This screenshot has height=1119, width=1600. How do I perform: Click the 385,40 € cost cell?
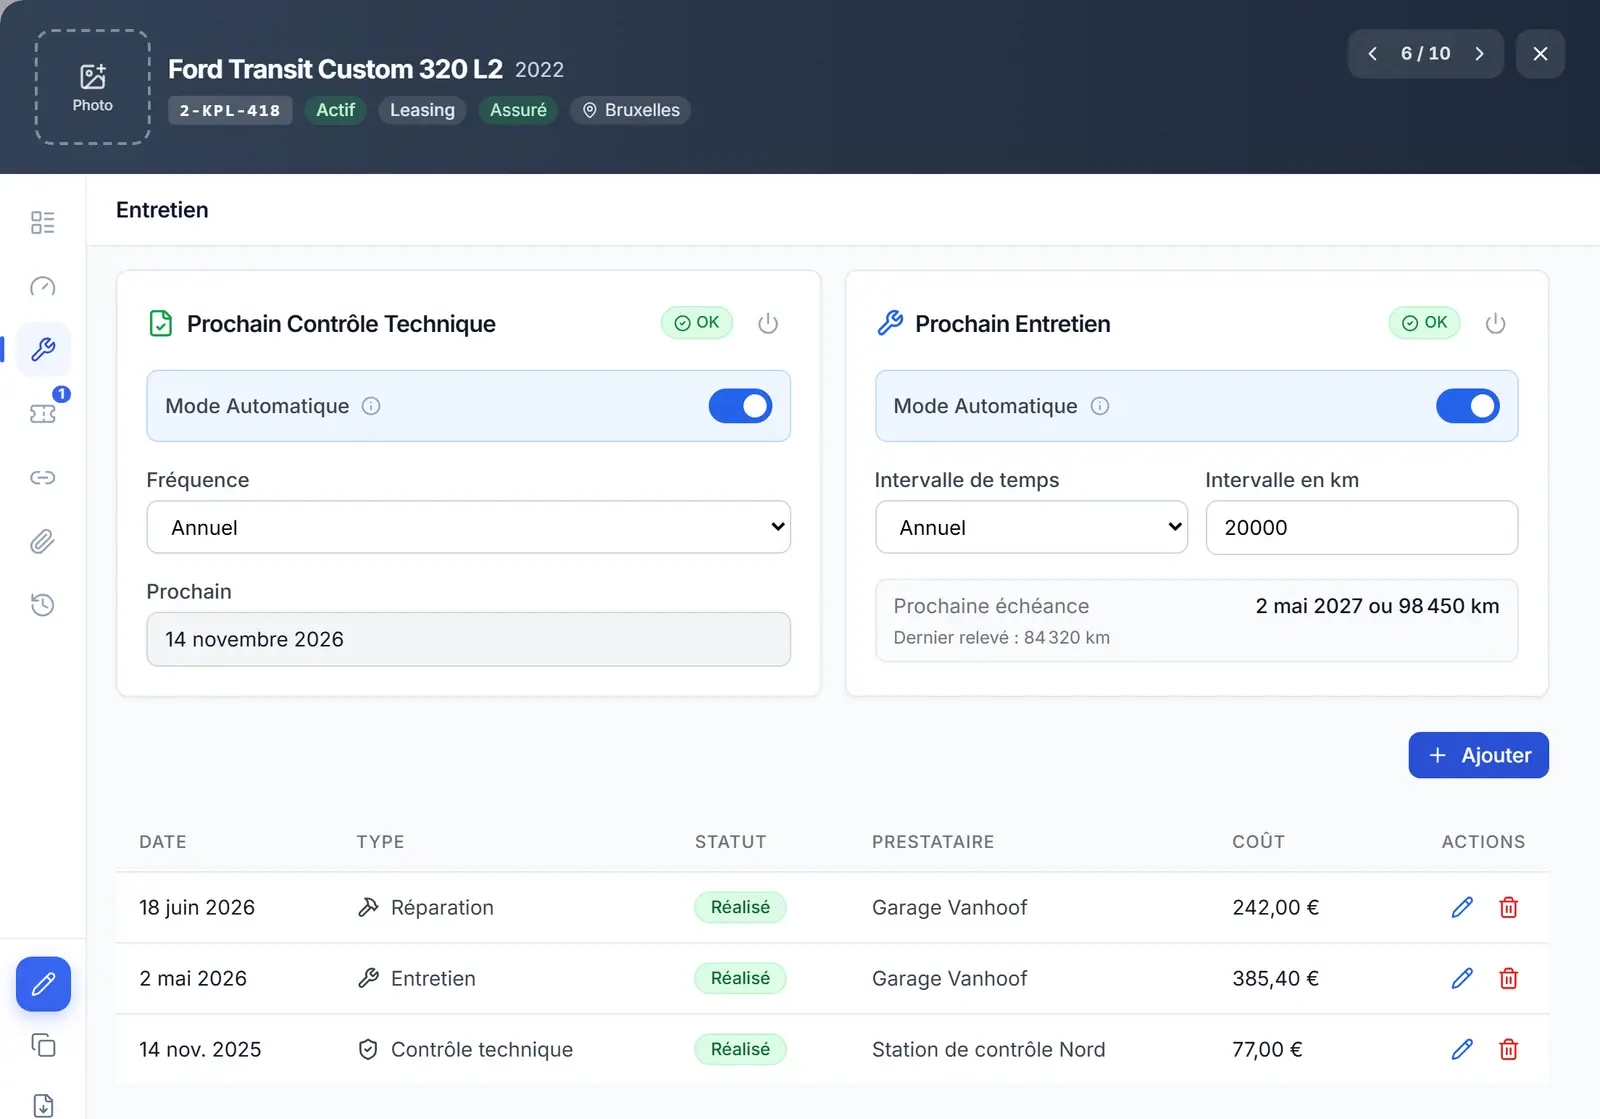[1275, 978]
